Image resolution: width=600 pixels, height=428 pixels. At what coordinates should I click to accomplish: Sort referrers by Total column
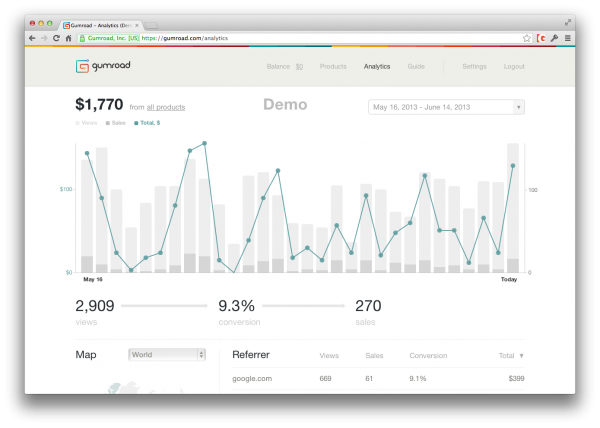(511, 356)
